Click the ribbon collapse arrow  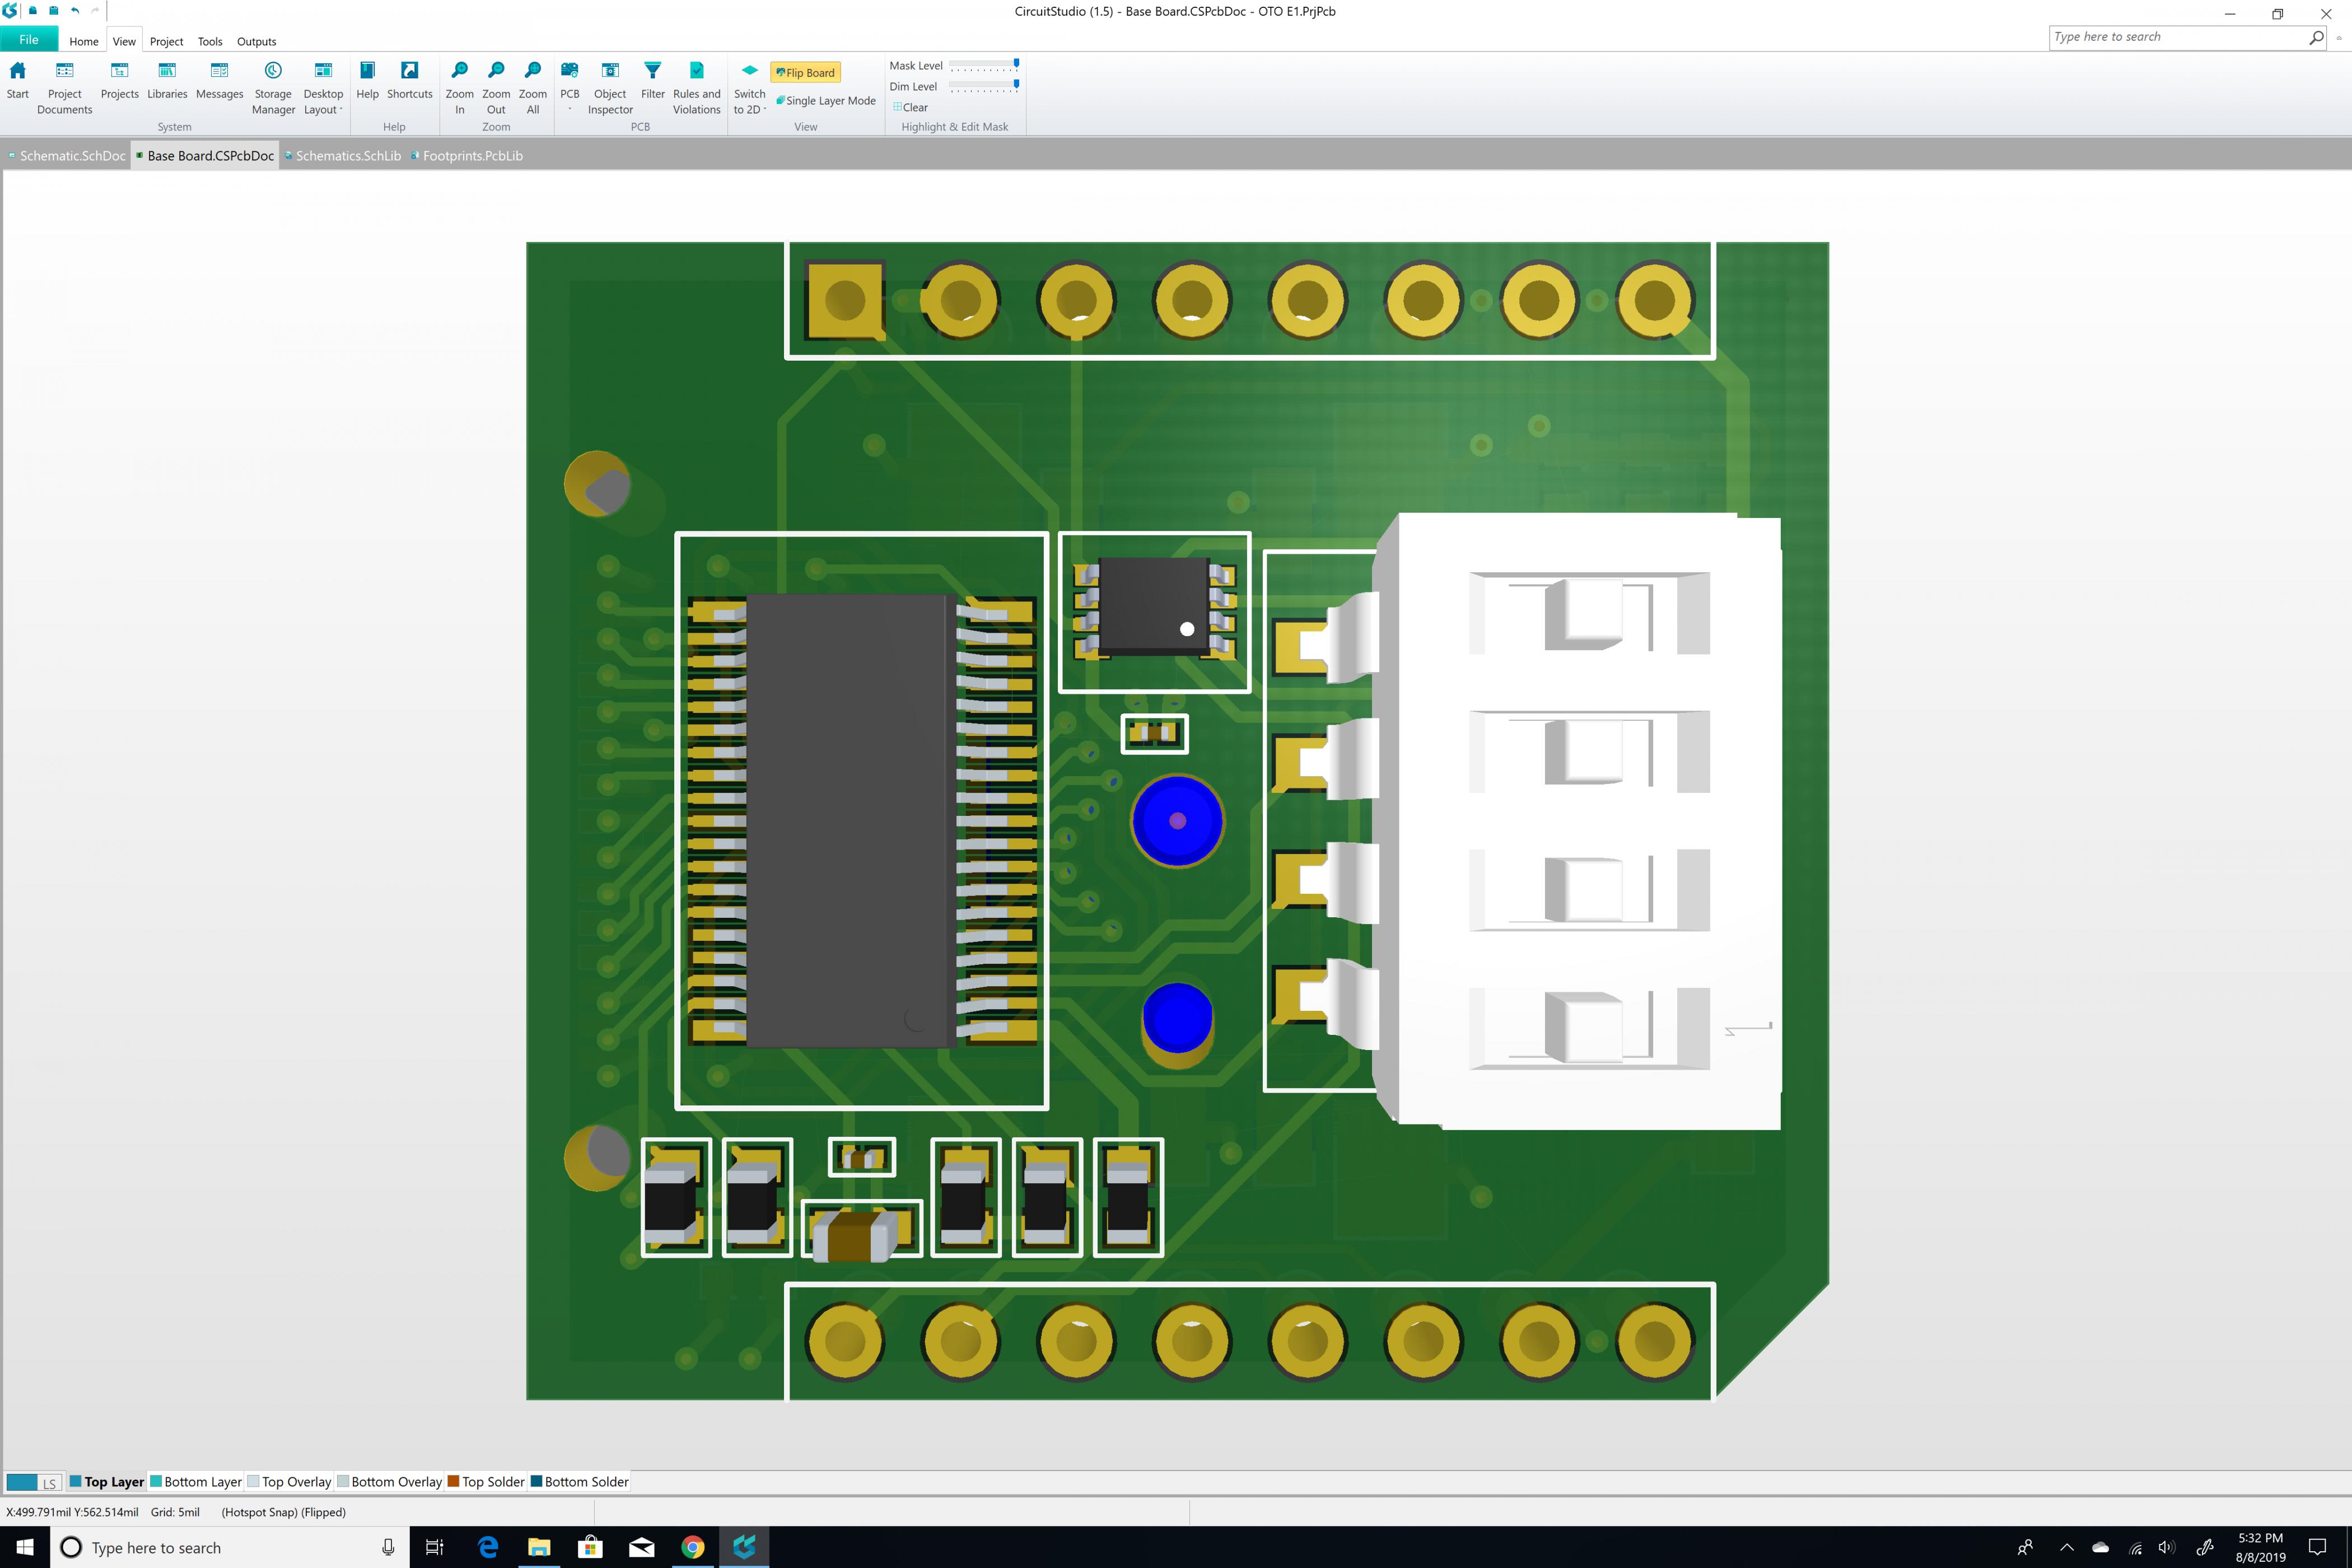pyautogui.click(x=2339, y=38)
